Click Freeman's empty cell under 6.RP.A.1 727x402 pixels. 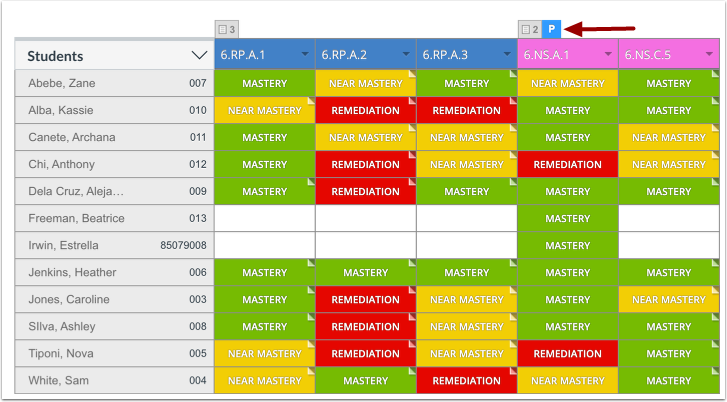click(x=265, y=218)
